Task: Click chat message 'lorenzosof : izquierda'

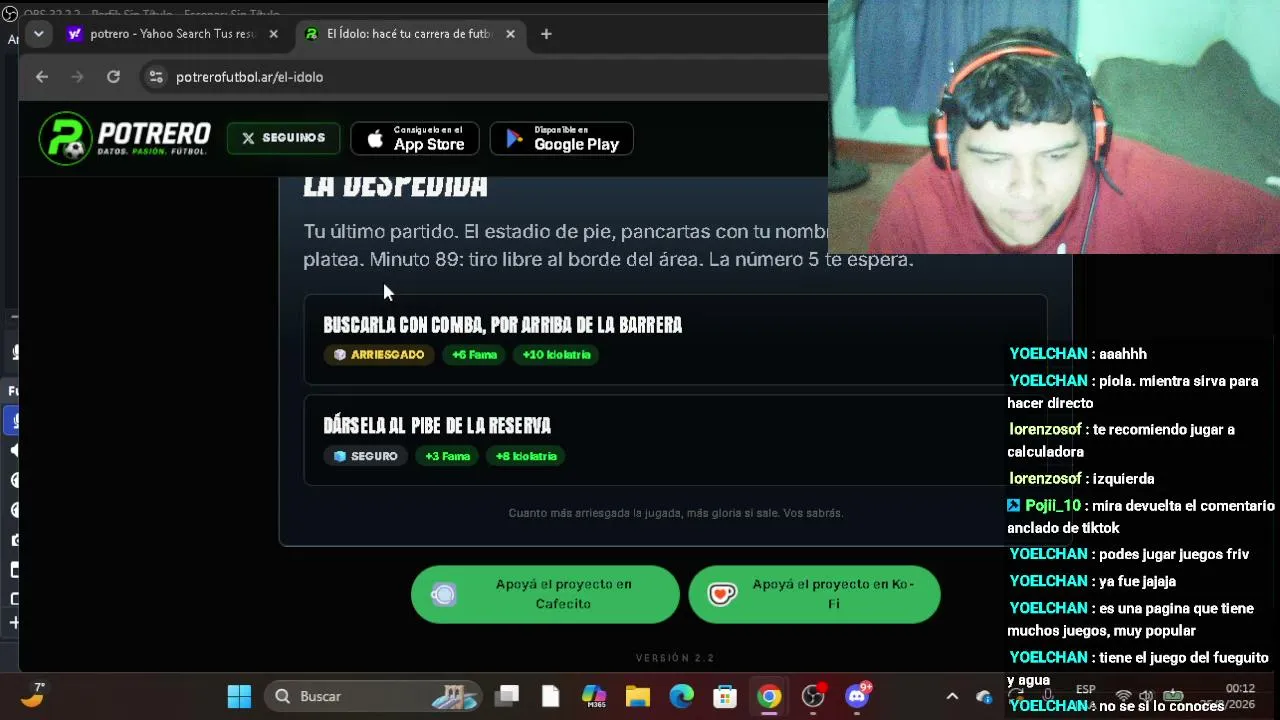Action: pos(1082,479)
